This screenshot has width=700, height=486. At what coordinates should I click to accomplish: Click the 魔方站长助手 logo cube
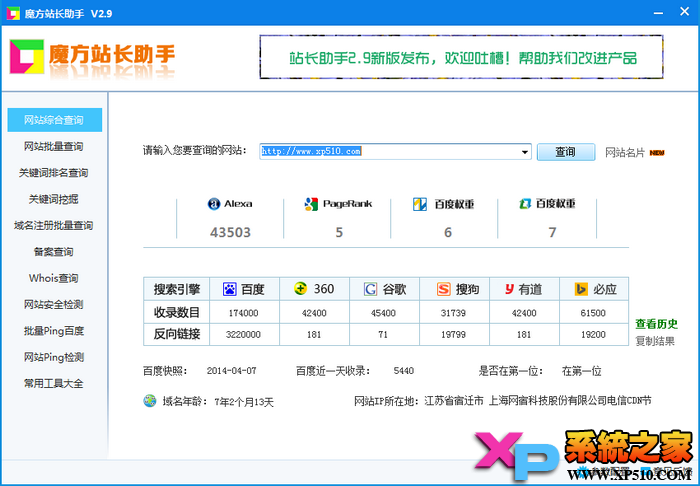(x=27, y=57)
